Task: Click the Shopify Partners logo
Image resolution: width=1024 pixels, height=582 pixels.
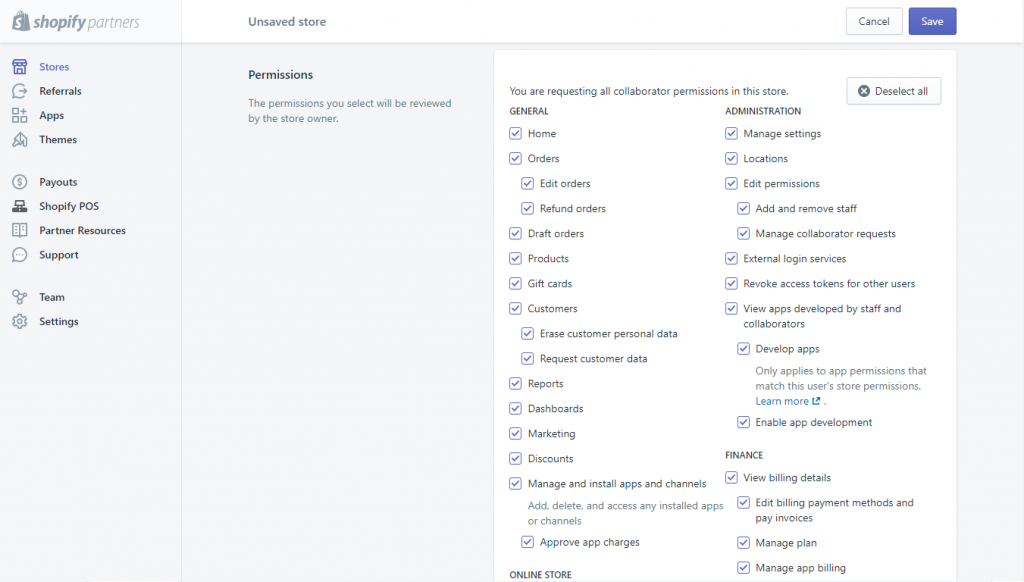Action: click(75, 22)
